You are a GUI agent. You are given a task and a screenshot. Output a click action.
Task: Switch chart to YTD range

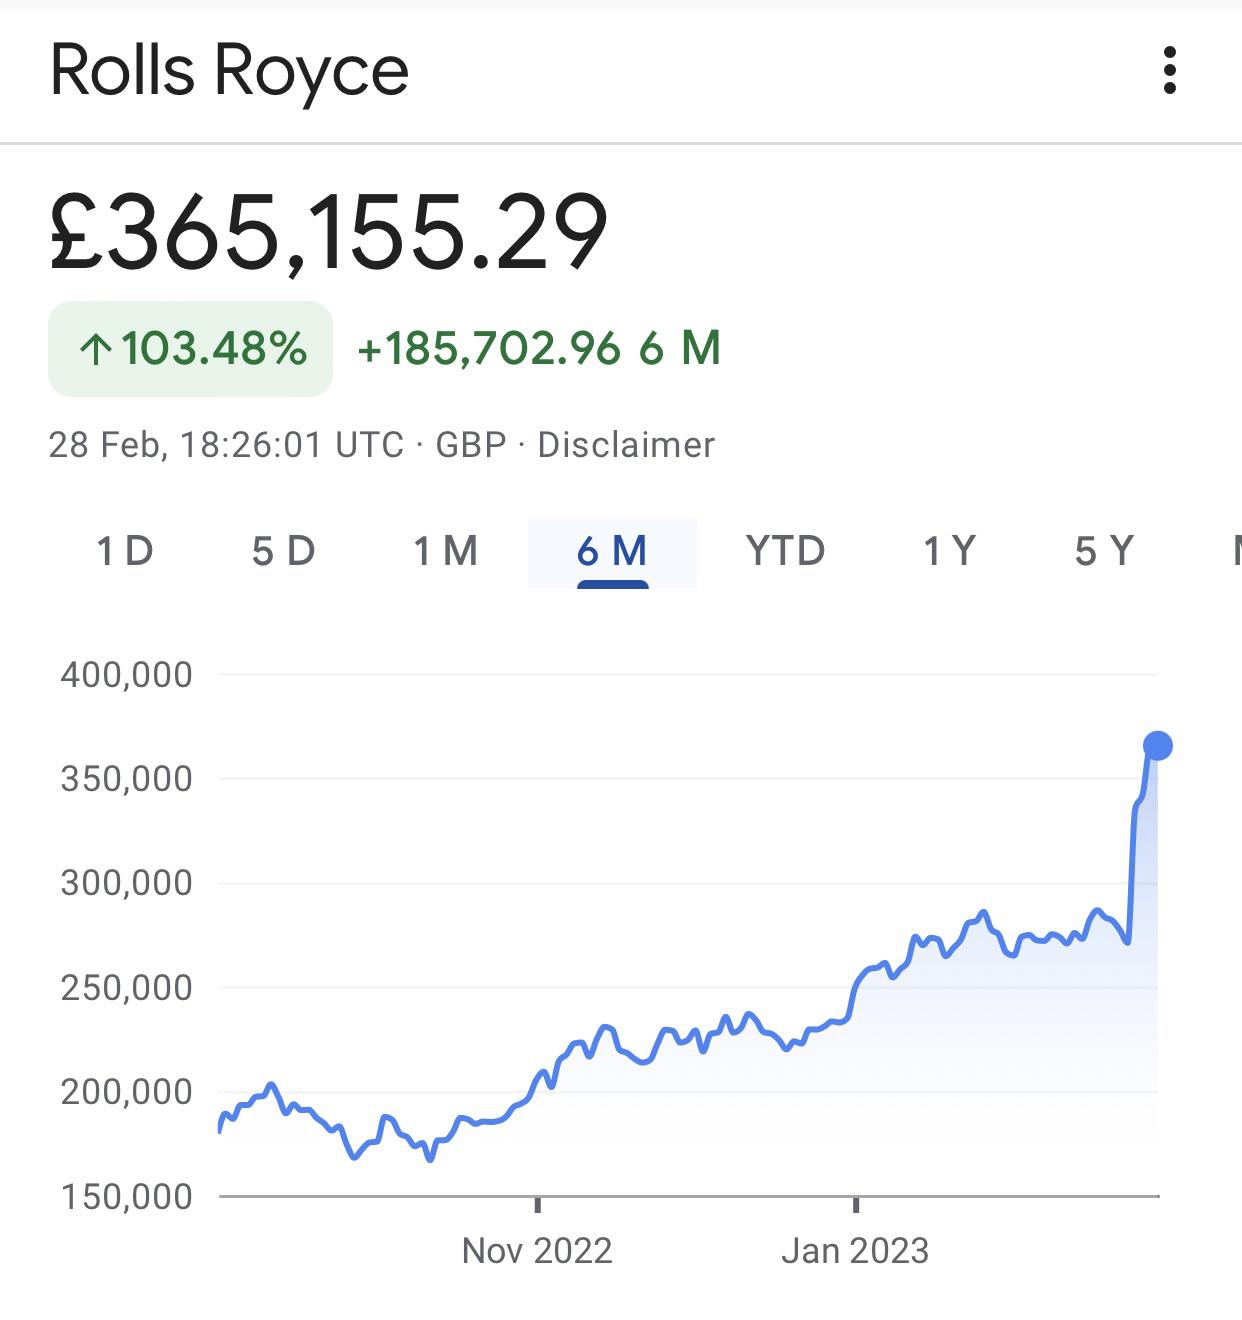point(785,551)
